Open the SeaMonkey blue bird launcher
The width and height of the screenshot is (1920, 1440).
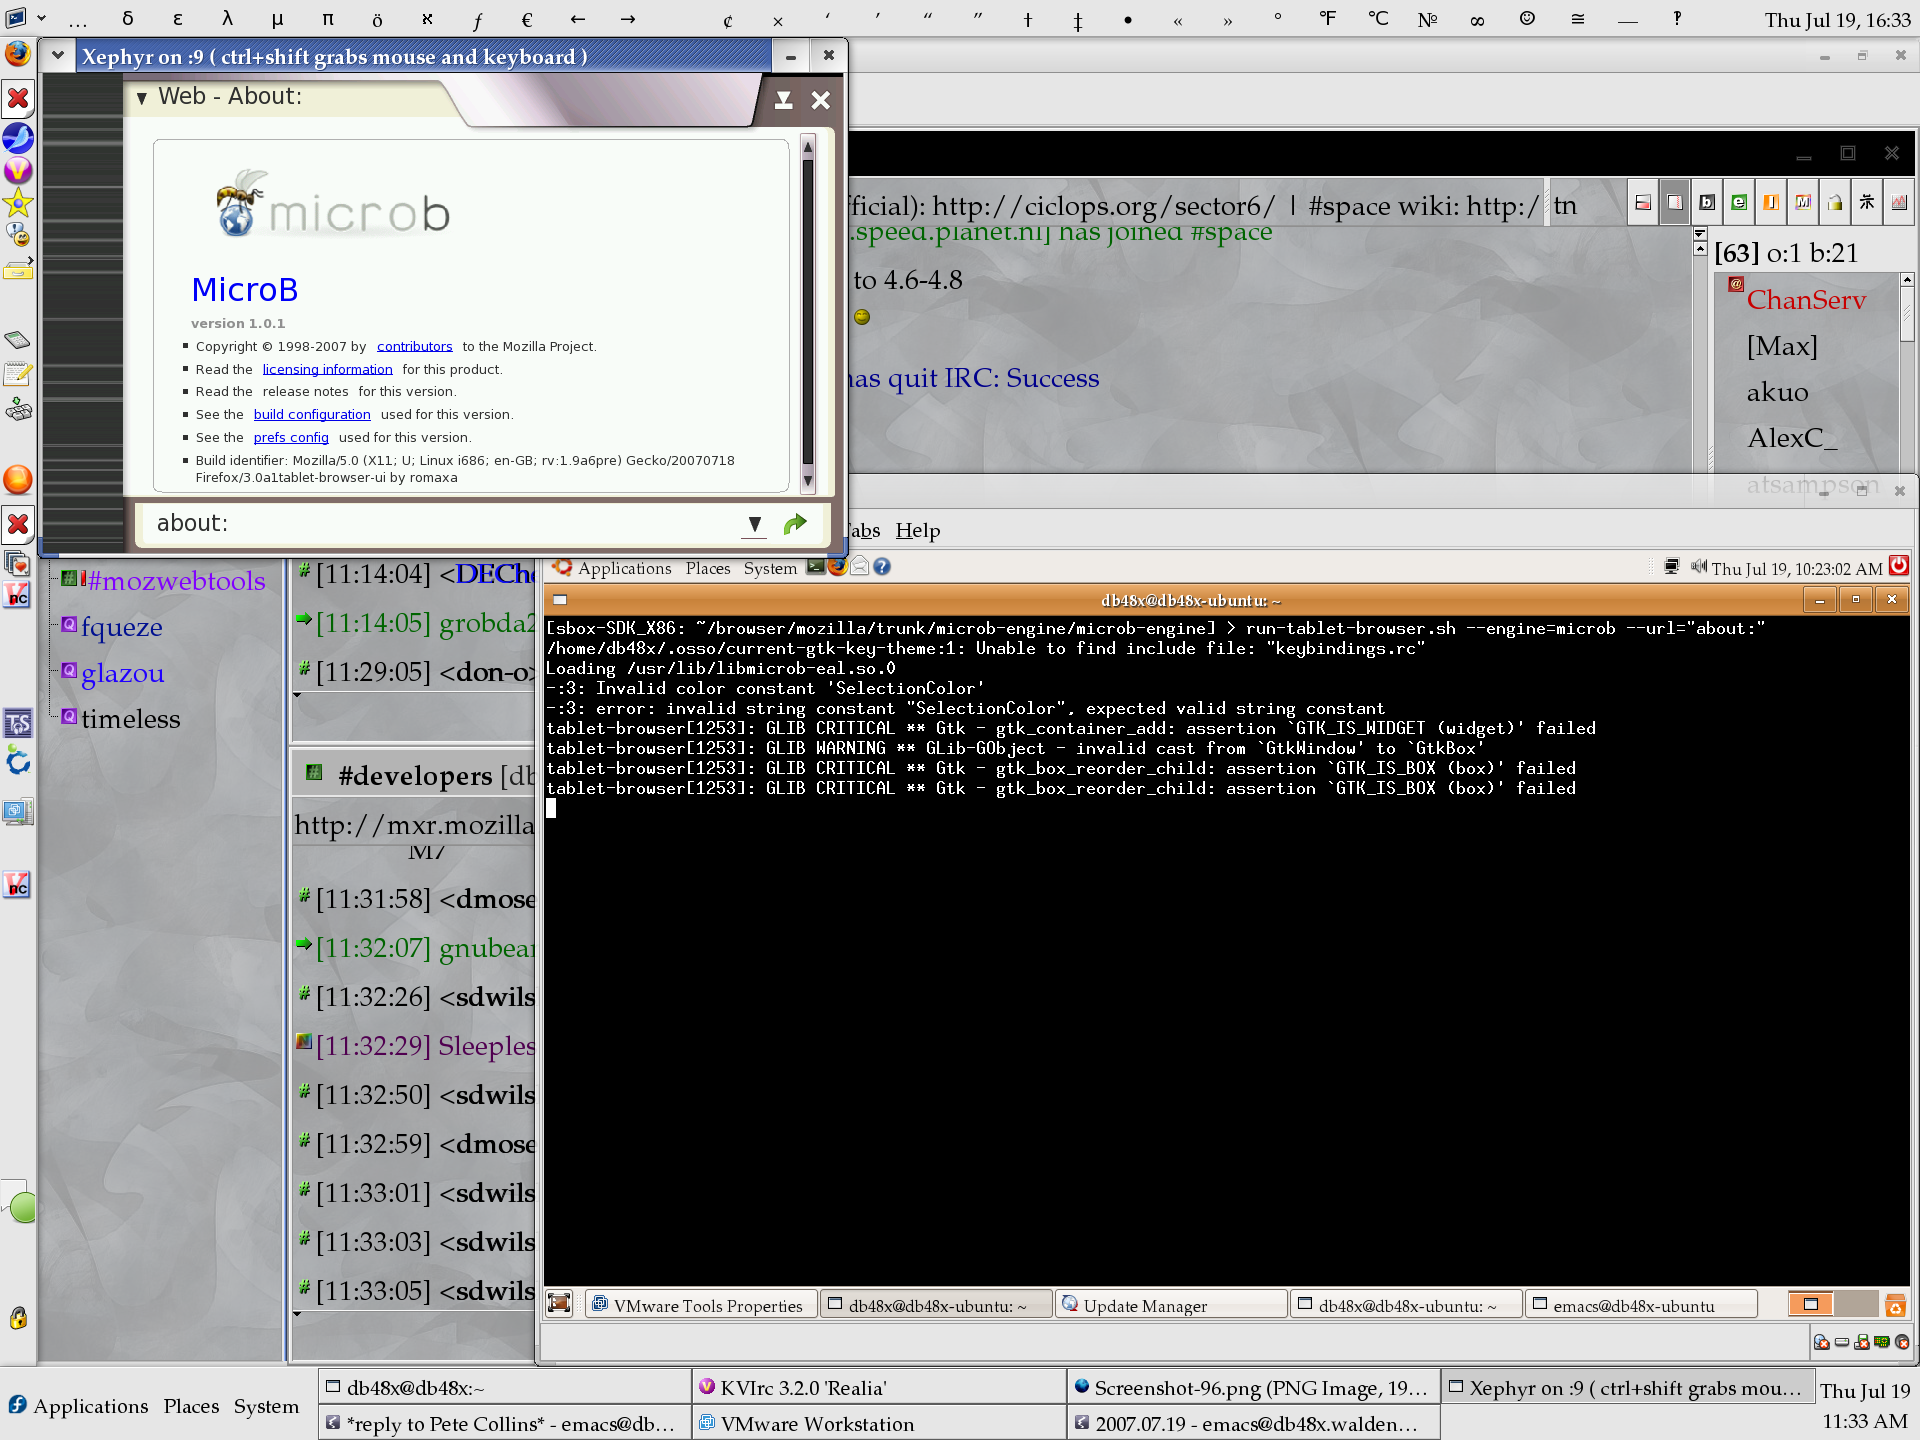pos(18,137)
